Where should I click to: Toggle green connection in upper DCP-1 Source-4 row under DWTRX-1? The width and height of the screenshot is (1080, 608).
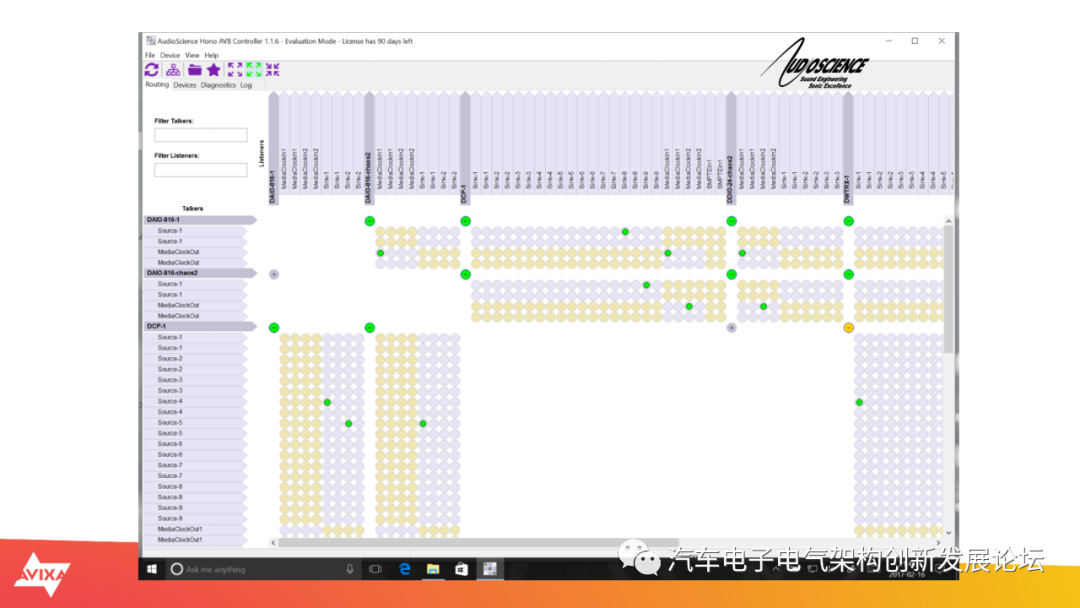coord(859,402)
